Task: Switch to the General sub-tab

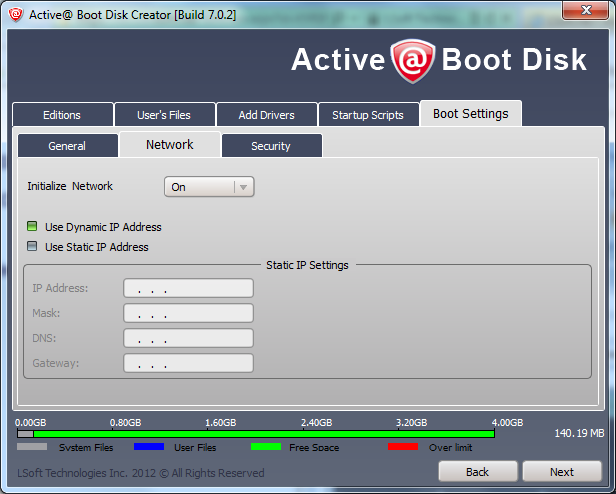Action: [67, 146]
